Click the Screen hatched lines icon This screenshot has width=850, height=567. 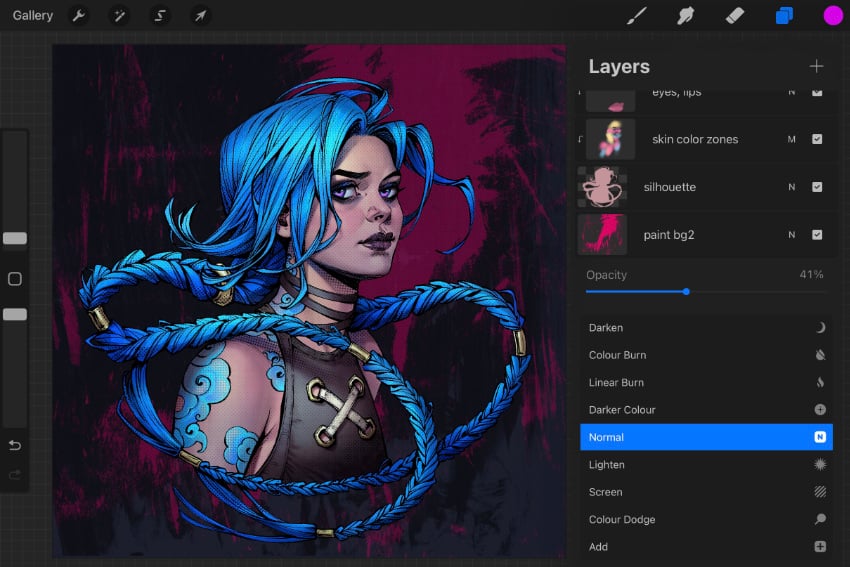click(x=820, y=492)
